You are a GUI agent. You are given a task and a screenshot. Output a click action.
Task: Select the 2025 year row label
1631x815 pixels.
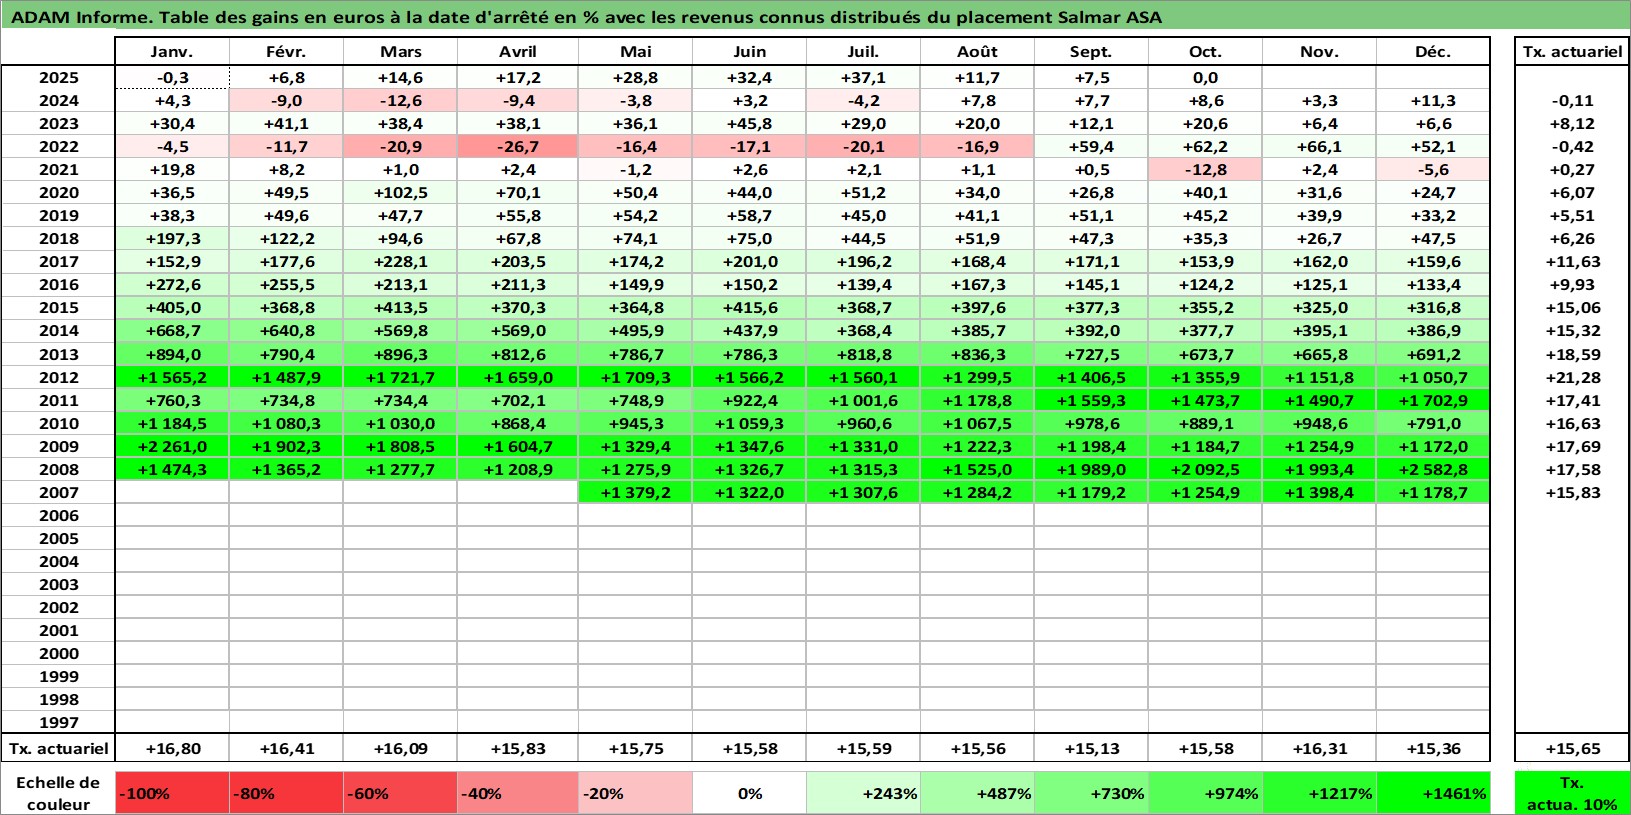(59, 78)
